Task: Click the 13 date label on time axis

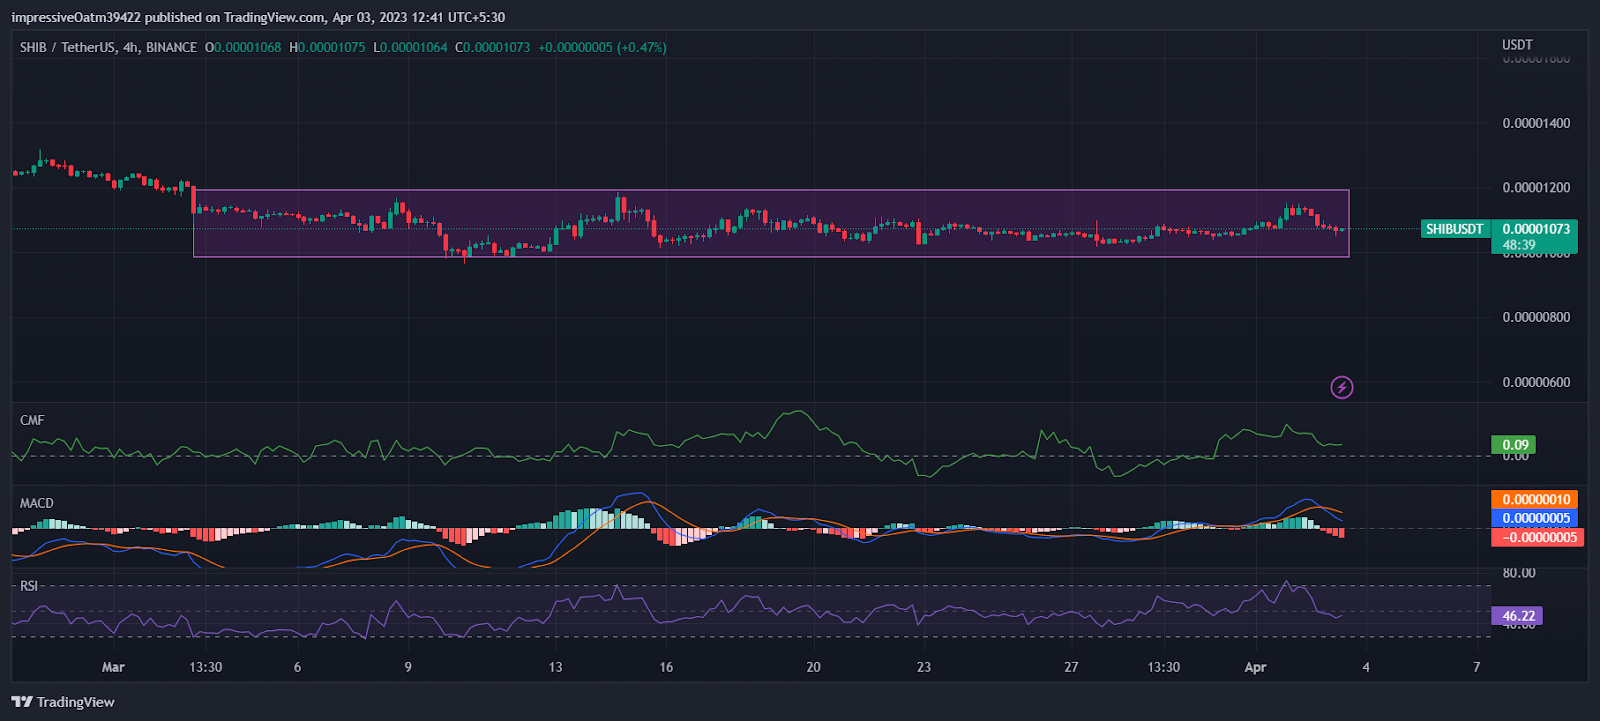Action: (555, 667)
